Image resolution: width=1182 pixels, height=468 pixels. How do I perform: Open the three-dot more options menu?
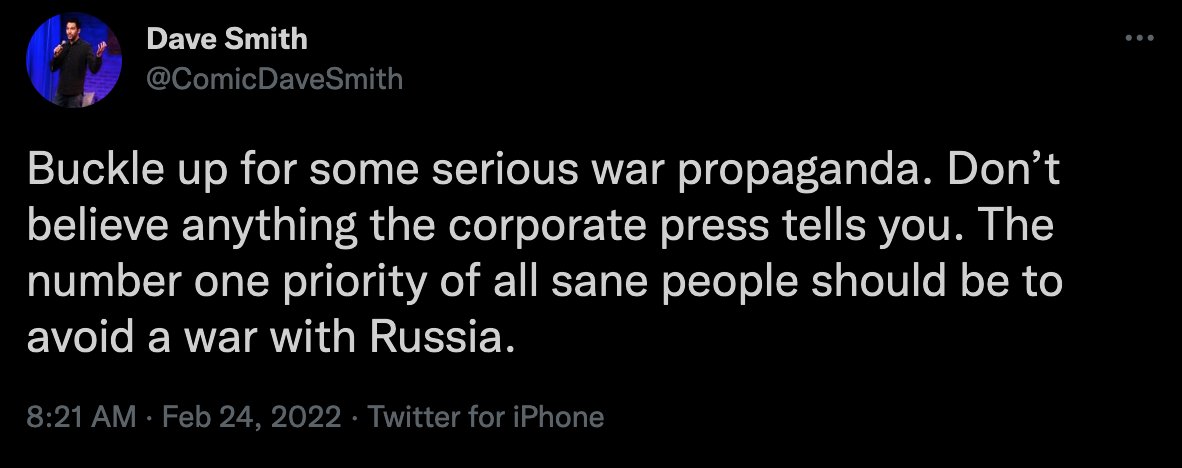click(x=1138, y=38)
